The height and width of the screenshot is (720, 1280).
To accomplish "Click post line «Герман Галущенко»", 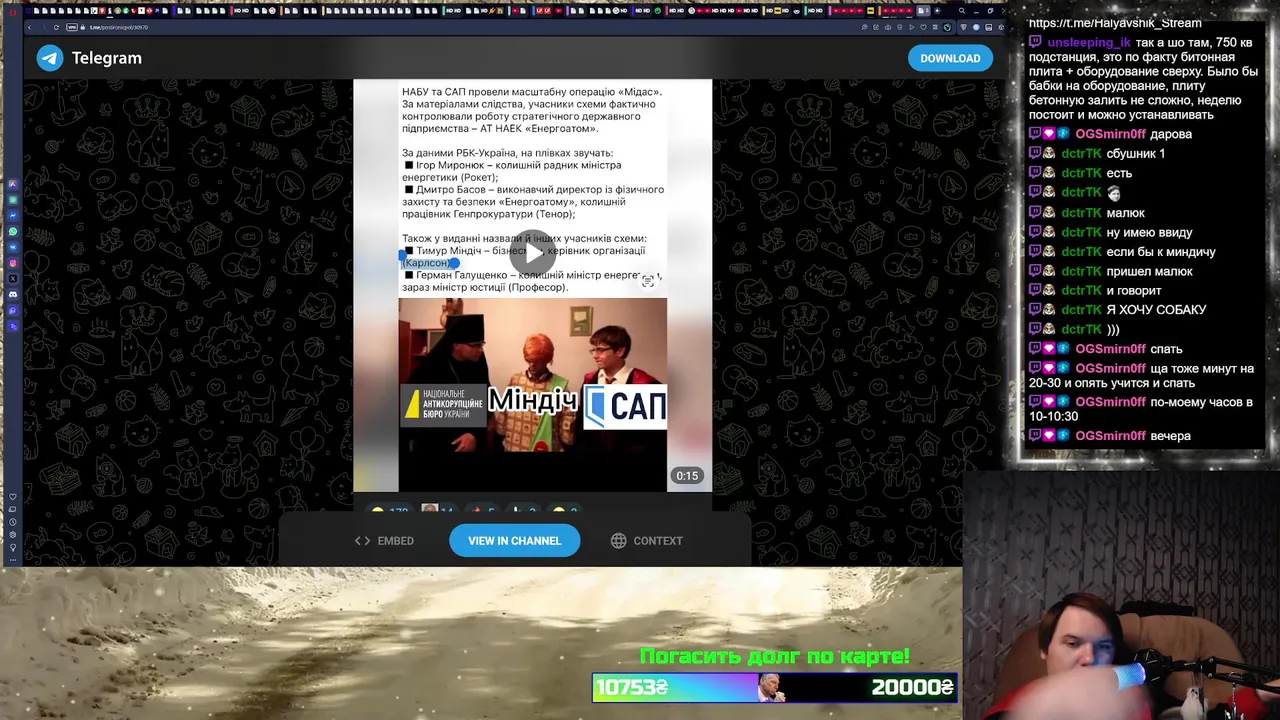I will pos(532,281).
